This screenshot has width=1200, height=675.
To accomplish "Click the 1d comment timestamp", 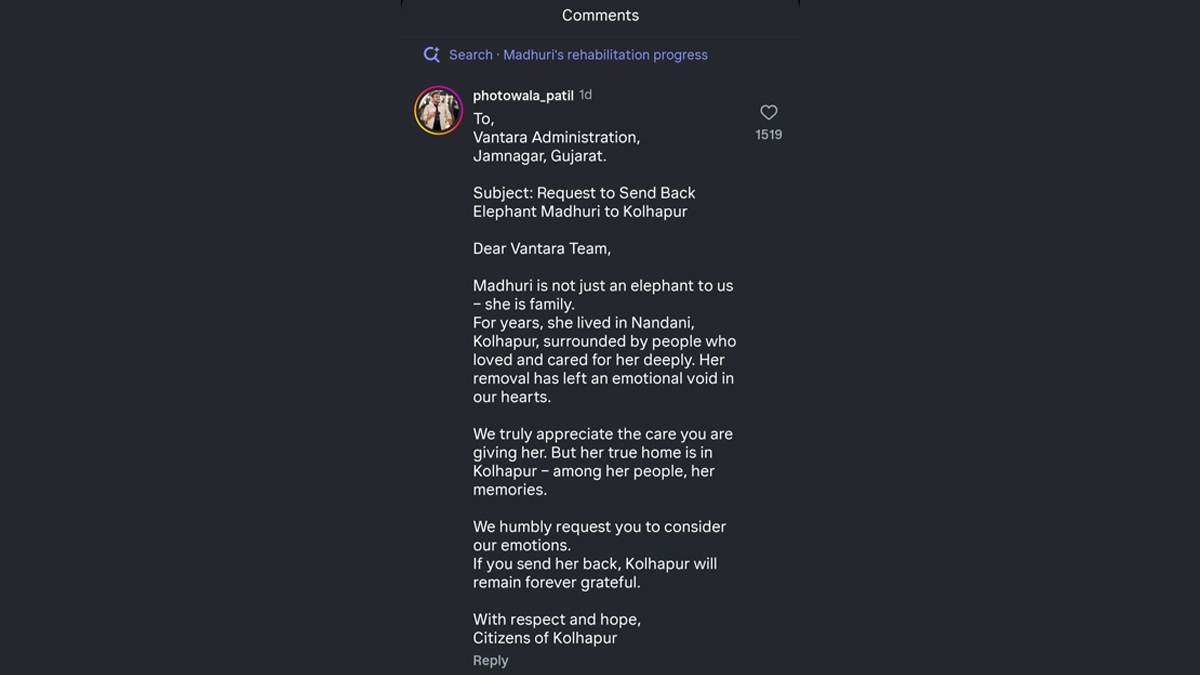I will (586, 95).
